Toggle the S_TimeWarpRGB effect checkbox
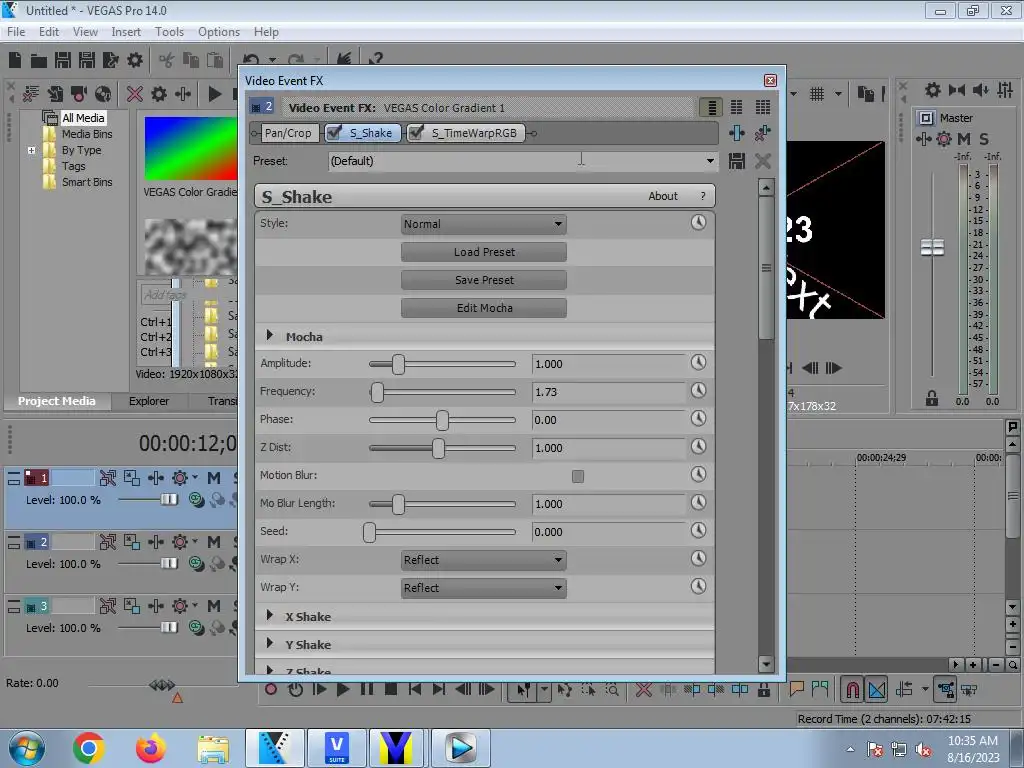This screenshot has width=1024, height=768. pos(415,133)
